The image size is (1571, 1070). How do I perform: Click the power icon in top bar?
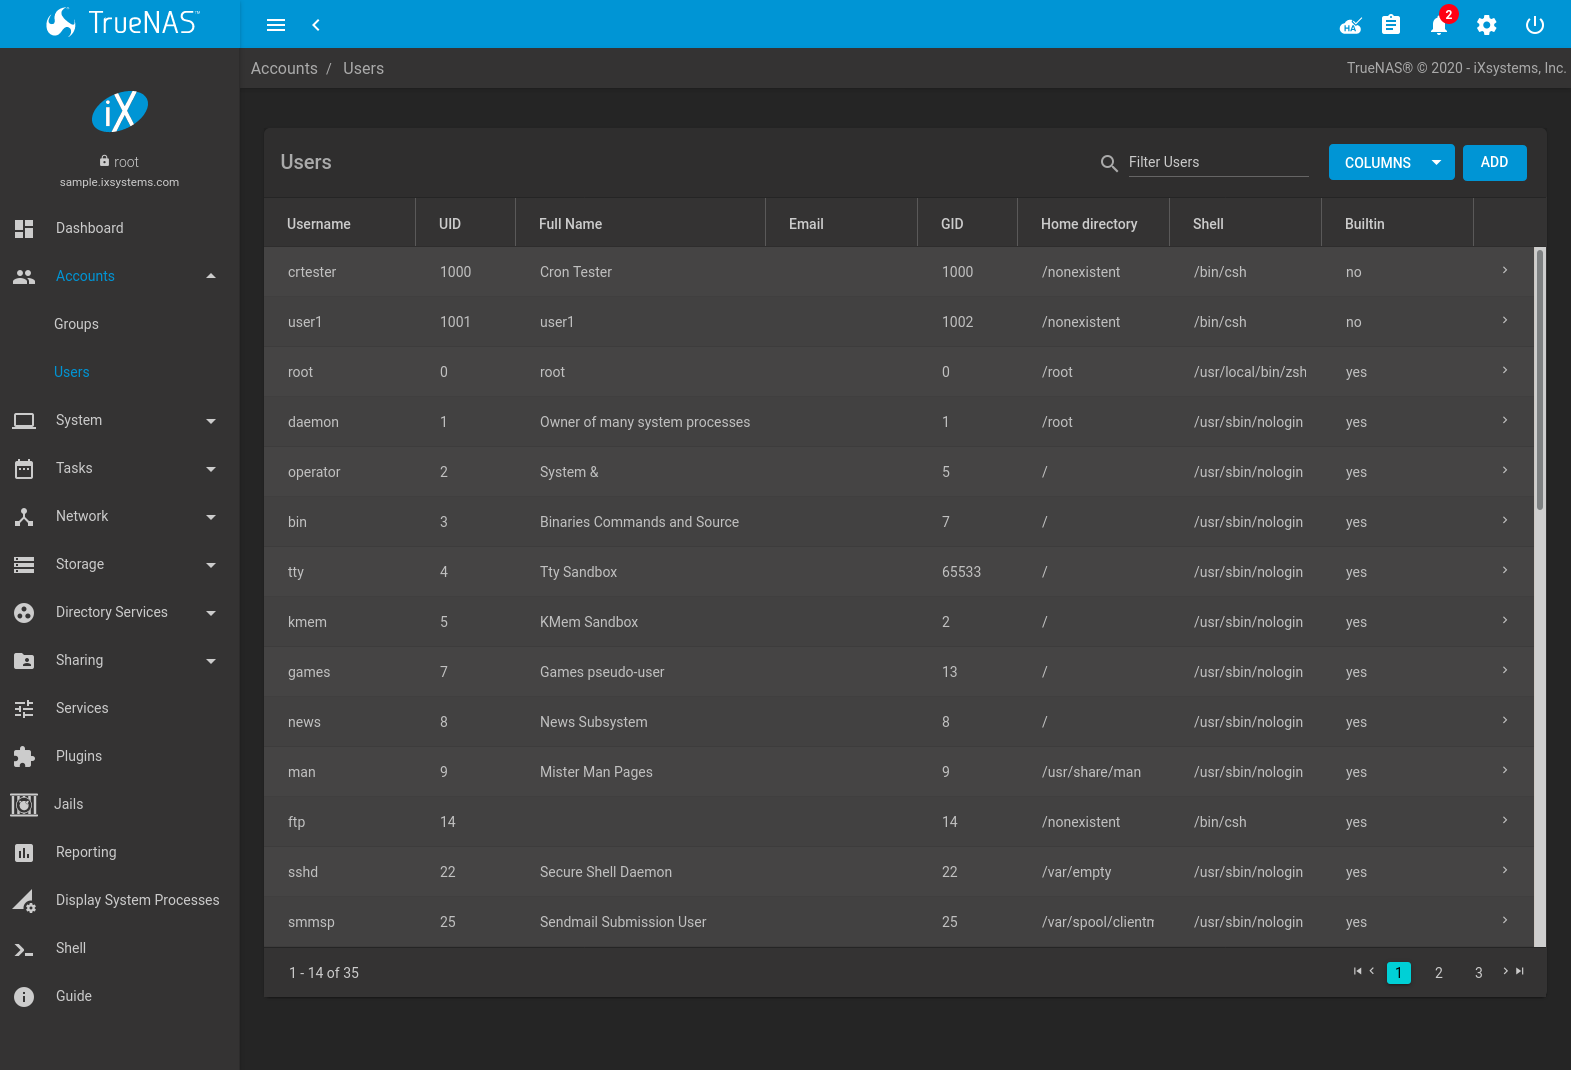point(1535,25)
